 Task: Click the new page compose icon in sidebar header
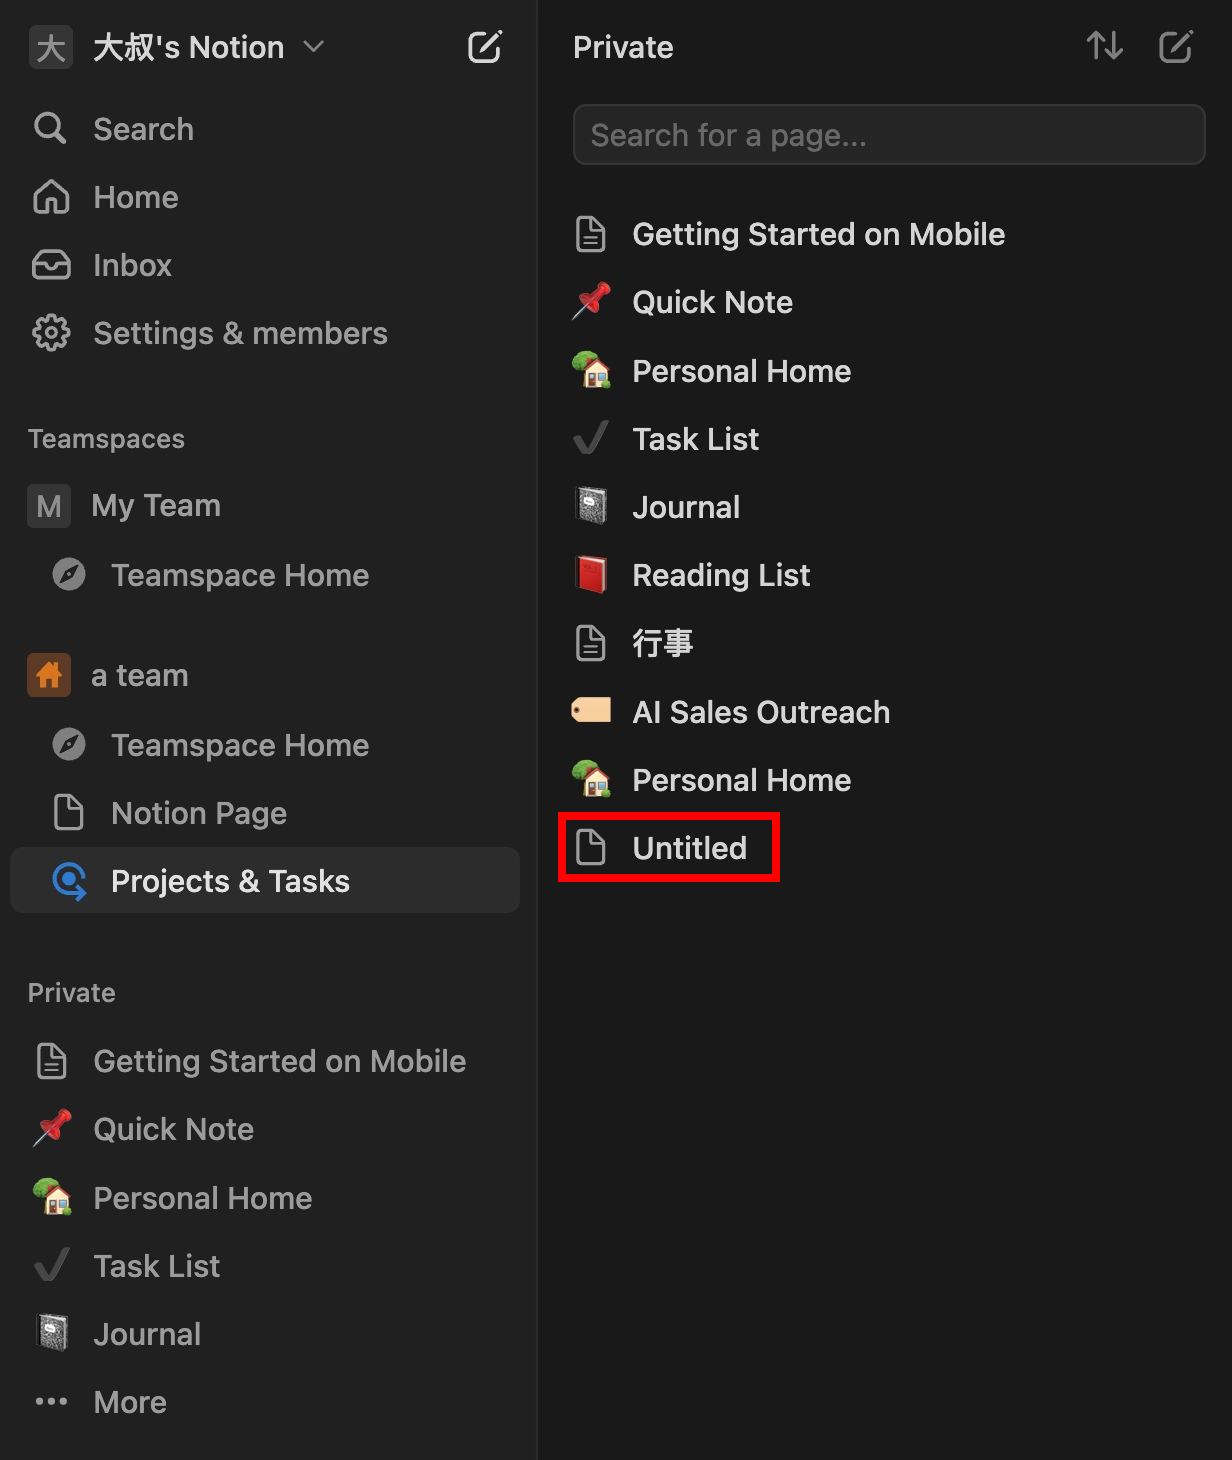coord(484,47)
